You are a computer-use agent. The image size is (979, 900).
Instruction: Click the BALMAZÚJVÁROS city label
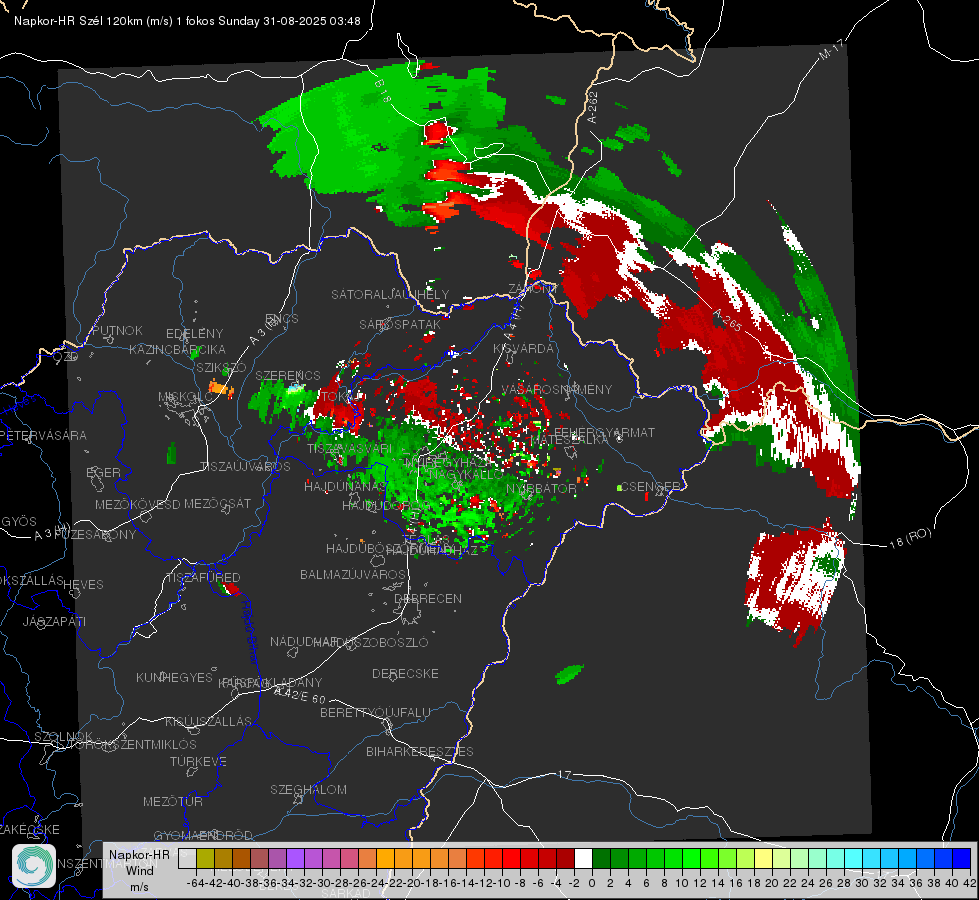click(x=353, y=574)
